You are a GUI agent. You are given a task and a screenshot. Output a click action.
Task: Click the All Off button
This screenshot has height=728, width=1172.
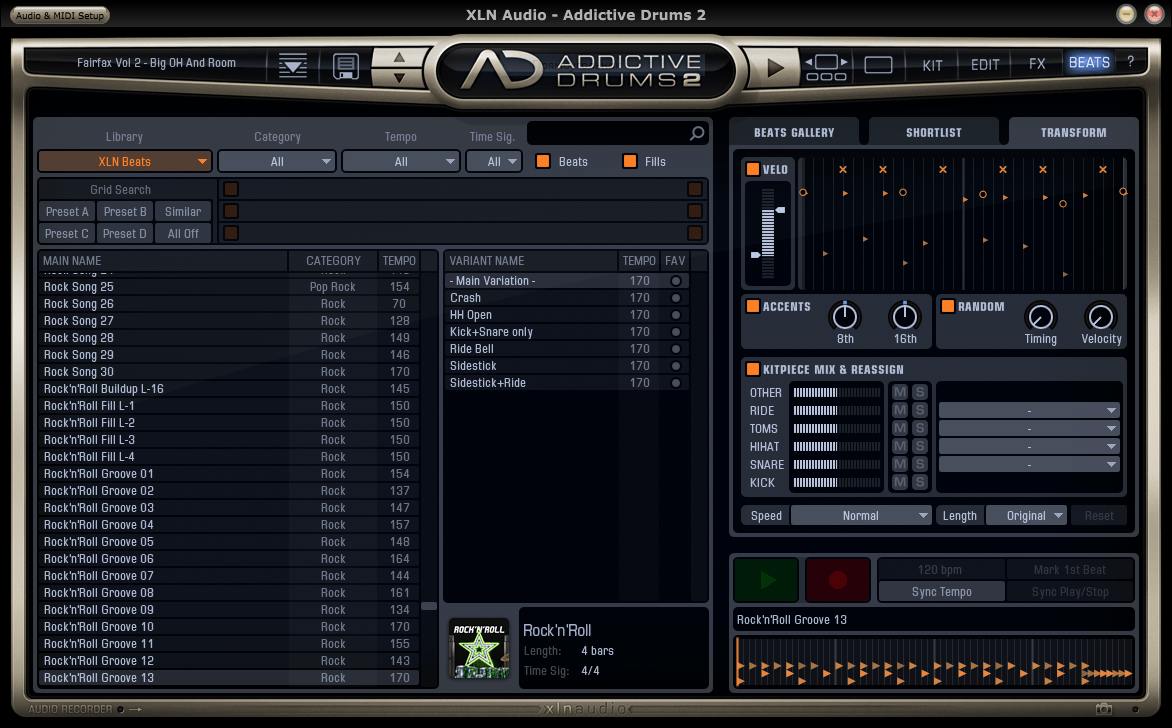pyautogui.click(x=183, y=233)
